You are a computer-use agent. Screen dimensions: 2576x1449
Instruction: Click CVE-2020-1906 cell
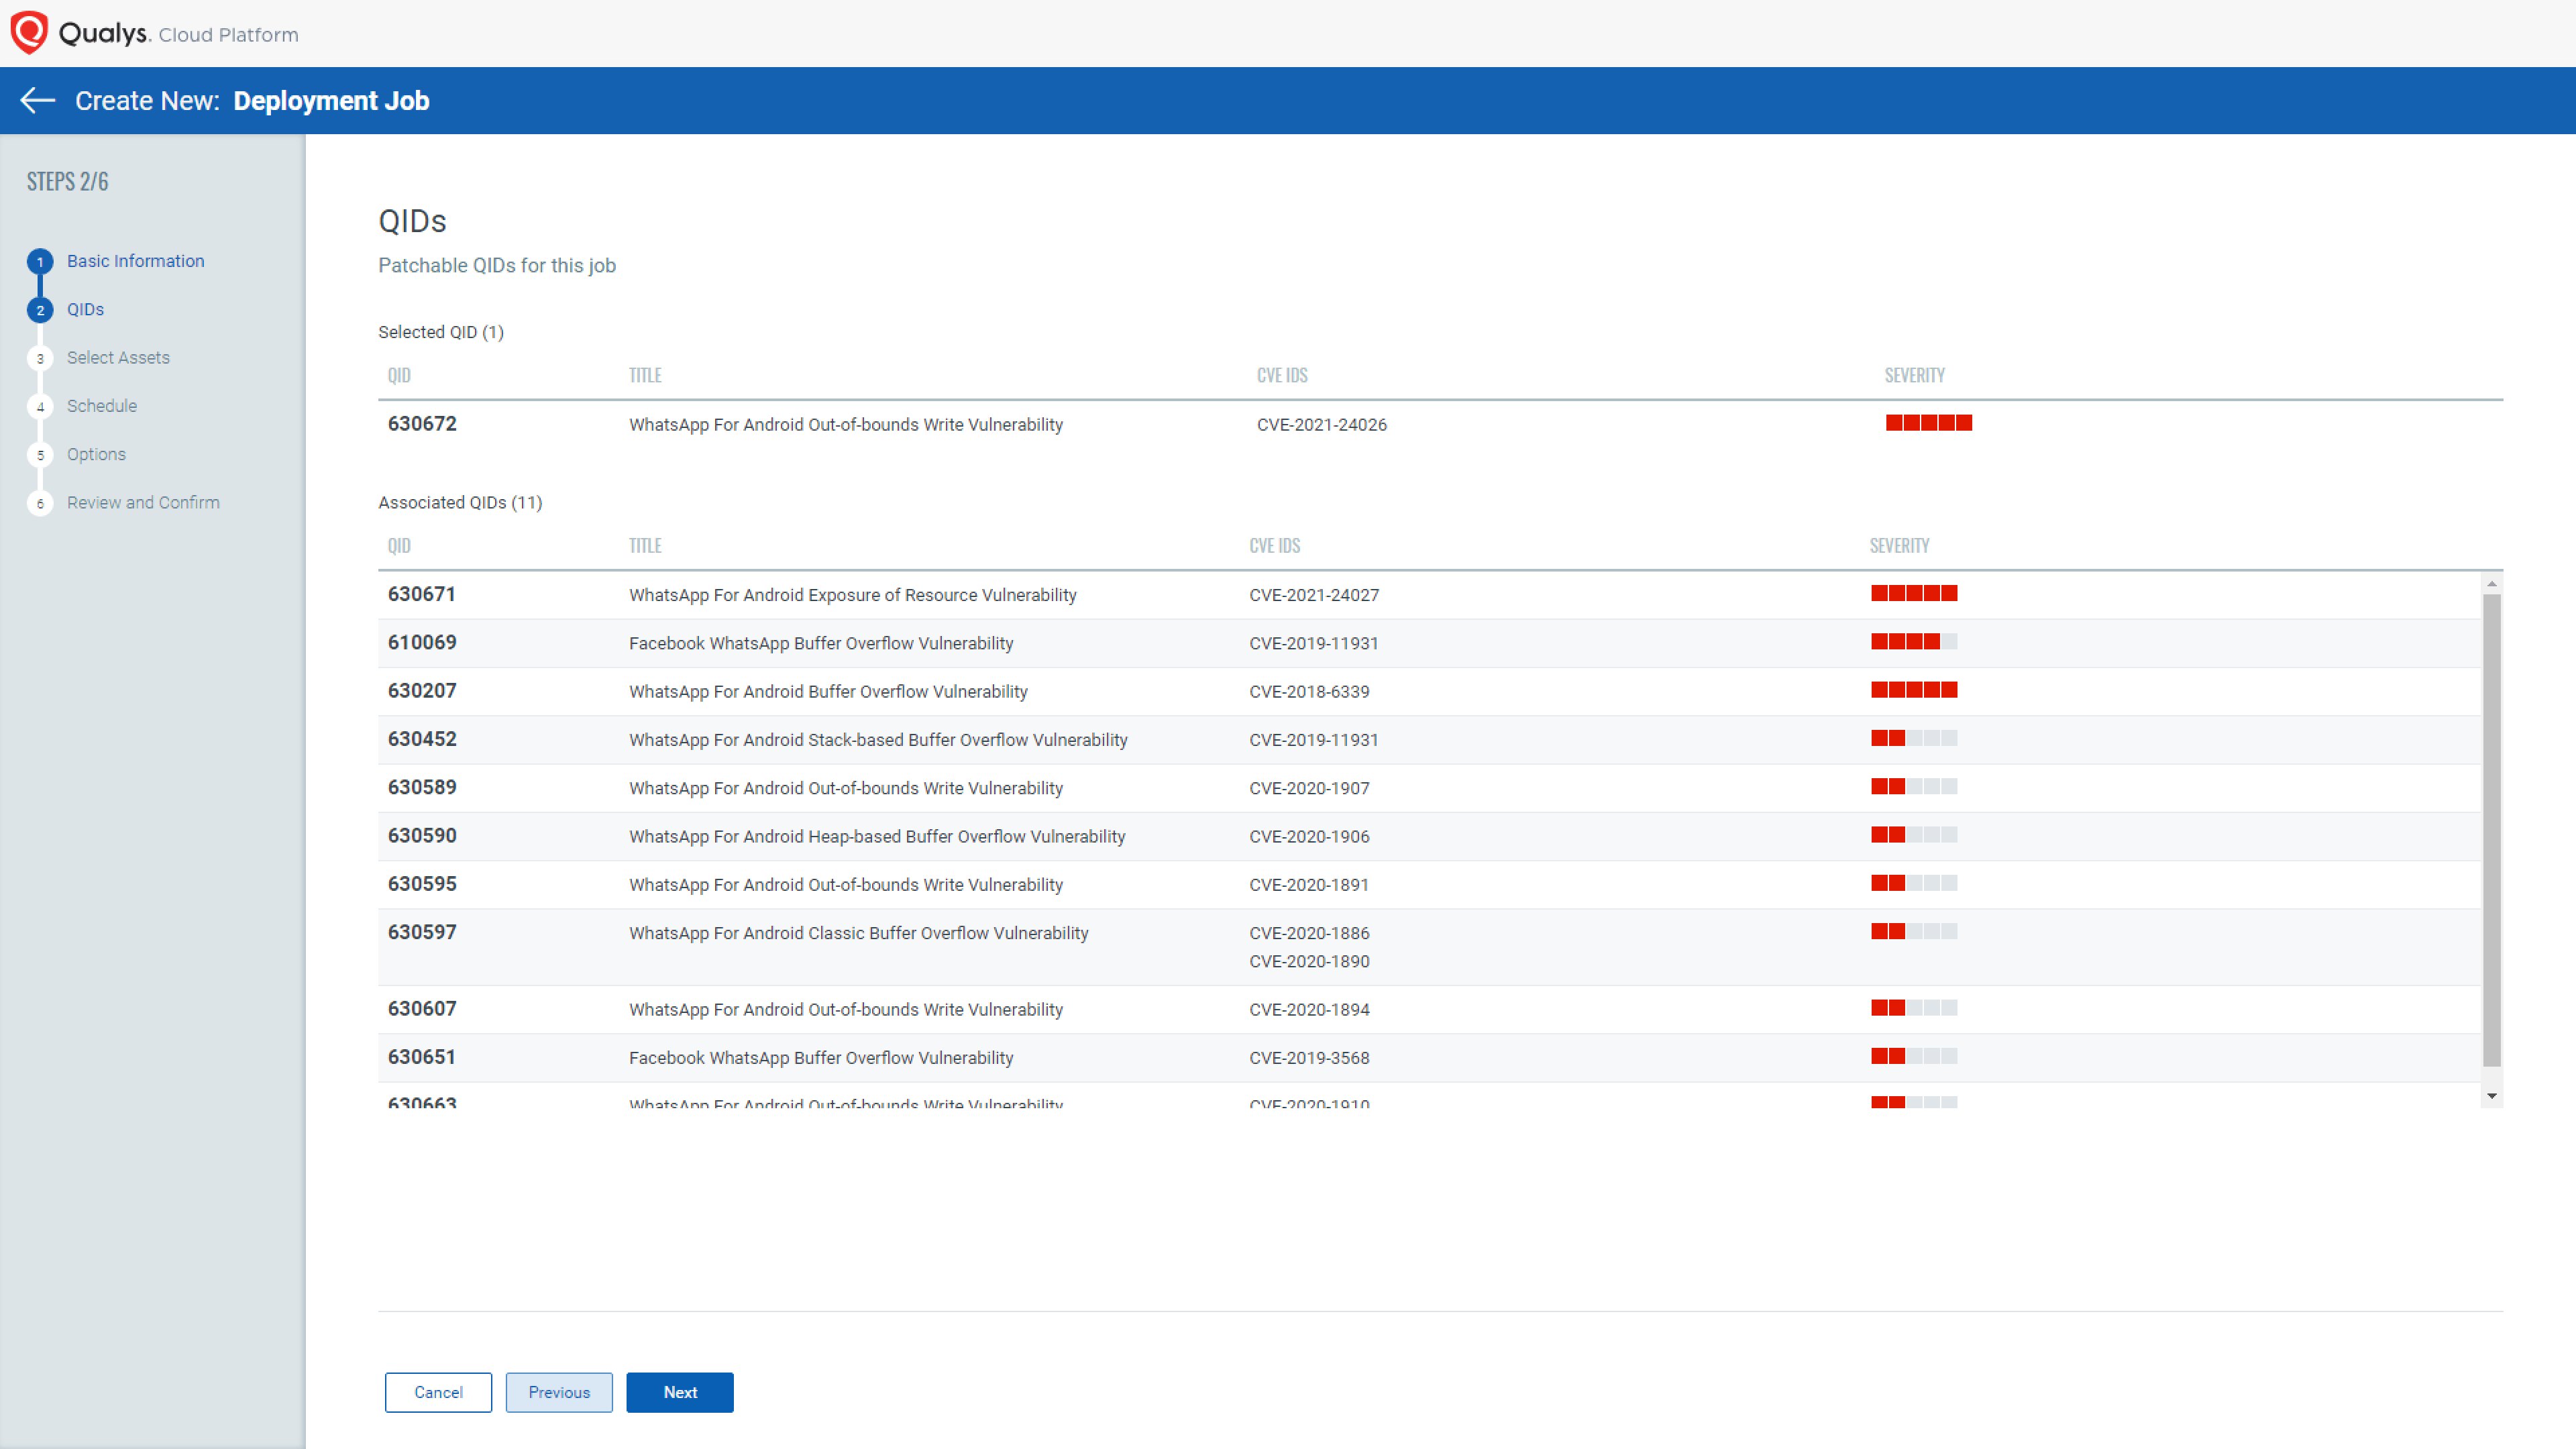(1309, 837)
